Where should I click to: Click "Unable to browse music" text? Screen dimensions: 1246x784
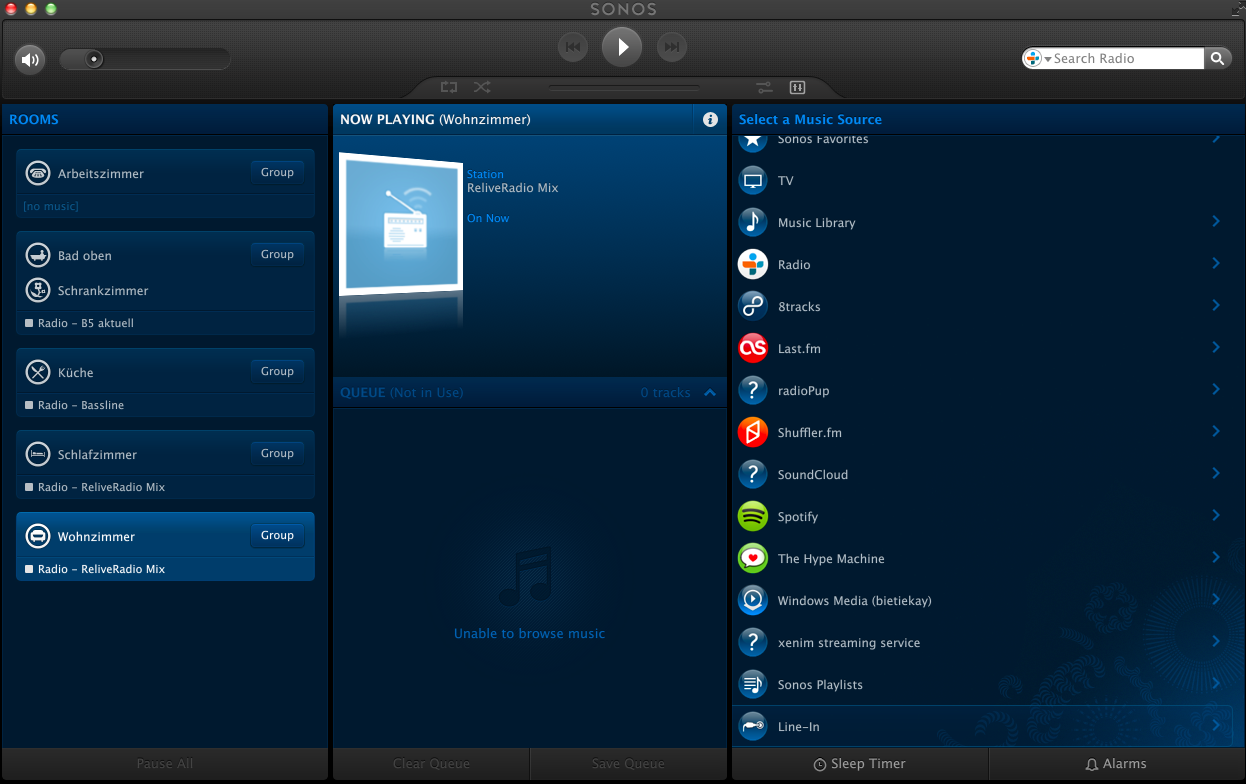(x=529, y=633)
